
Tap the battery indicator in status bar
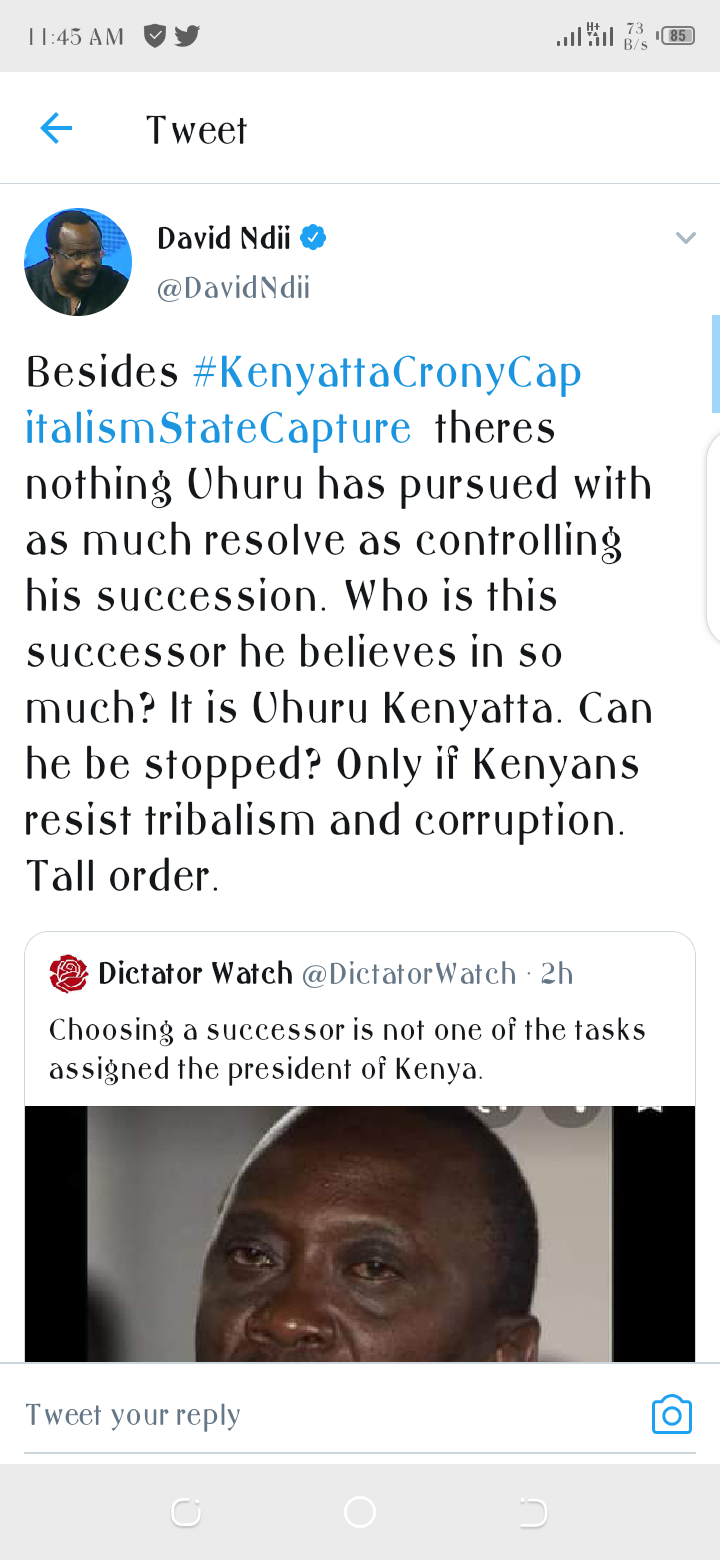pyautogui.click(x=677, y=36)
